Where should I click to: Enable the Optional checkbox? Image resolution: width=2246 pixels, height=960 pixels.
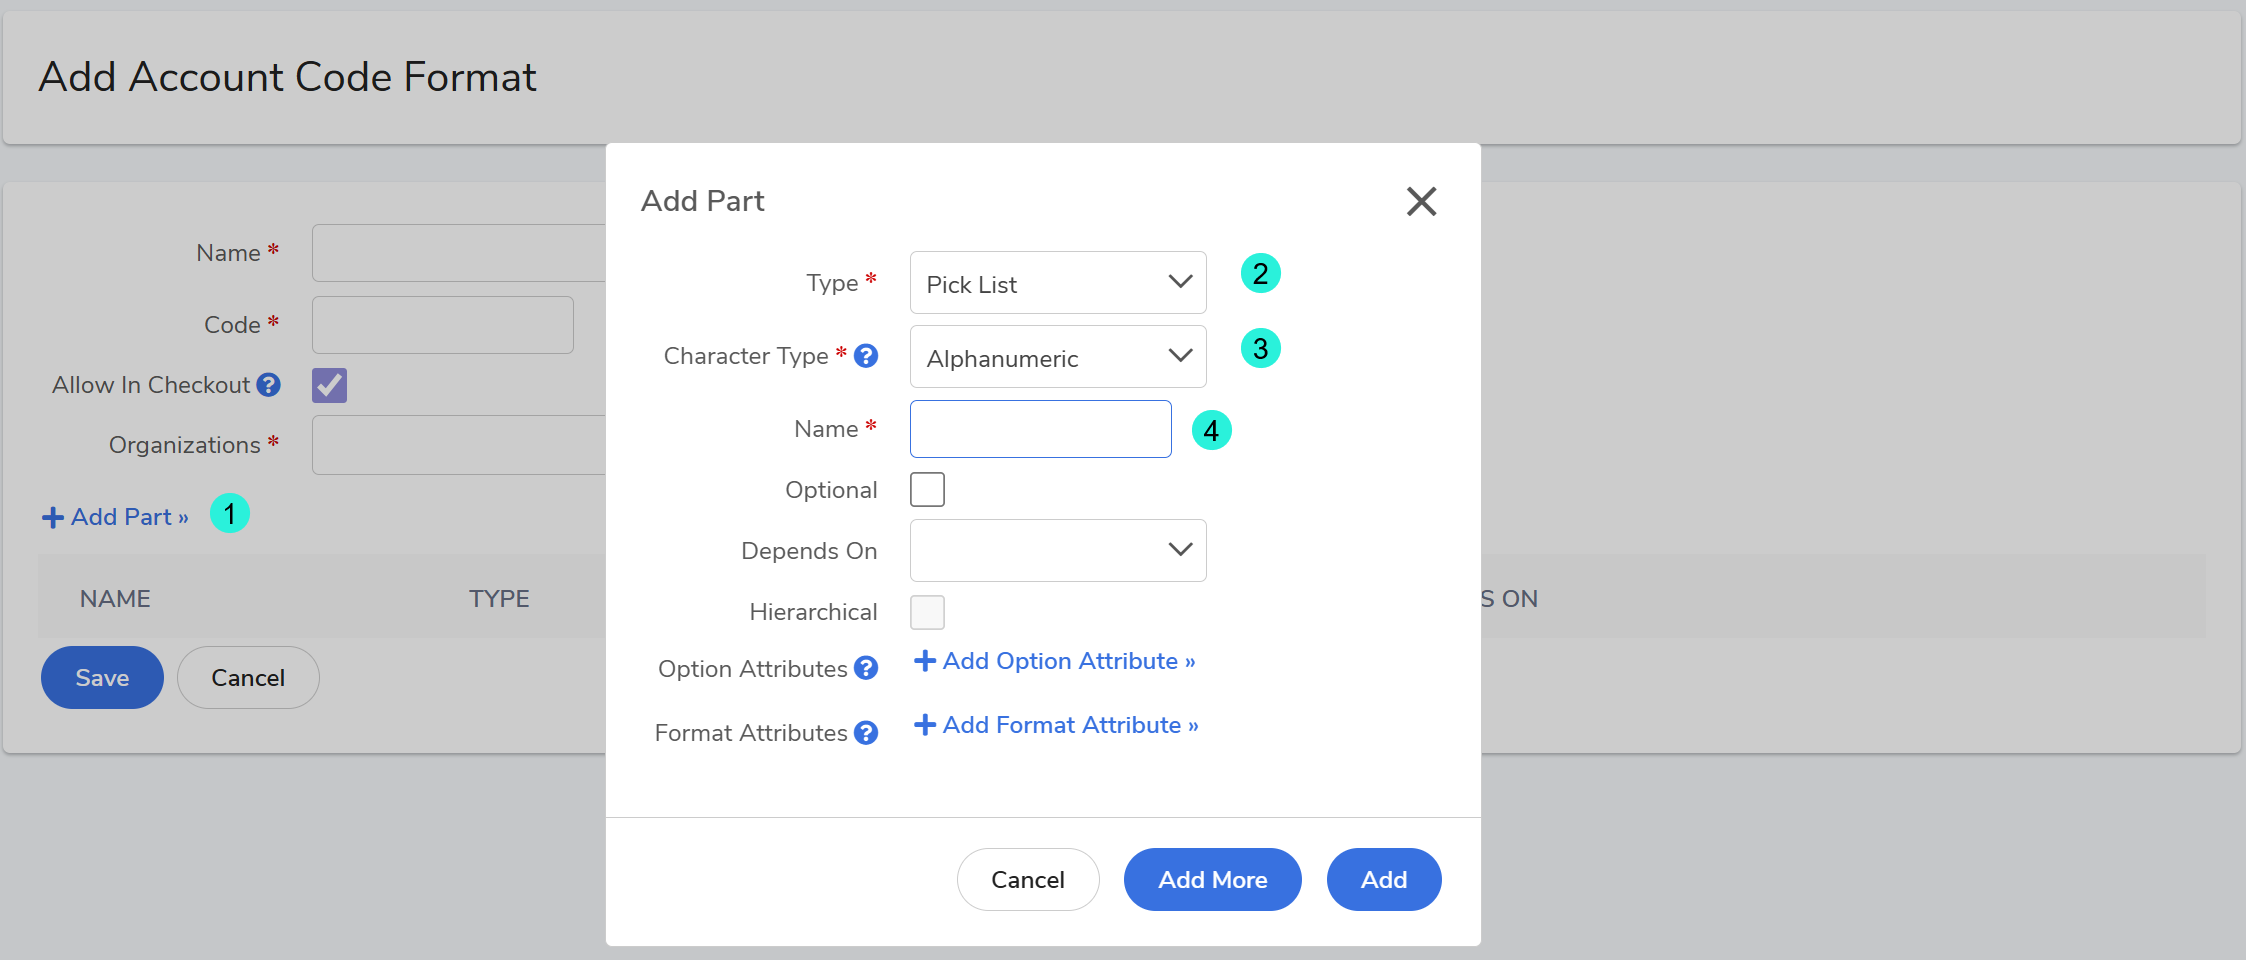[927, 490]
